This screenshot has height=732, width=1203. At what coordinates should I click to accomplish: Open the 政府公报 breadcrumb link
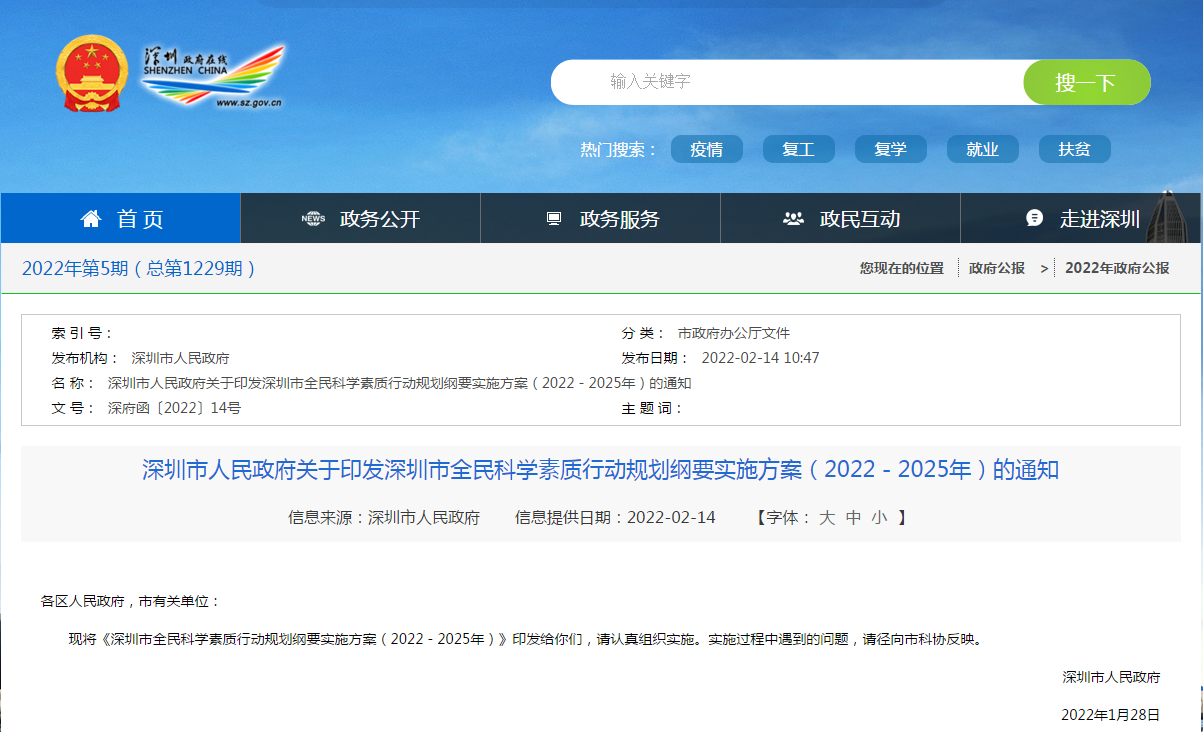coord(996,268)
